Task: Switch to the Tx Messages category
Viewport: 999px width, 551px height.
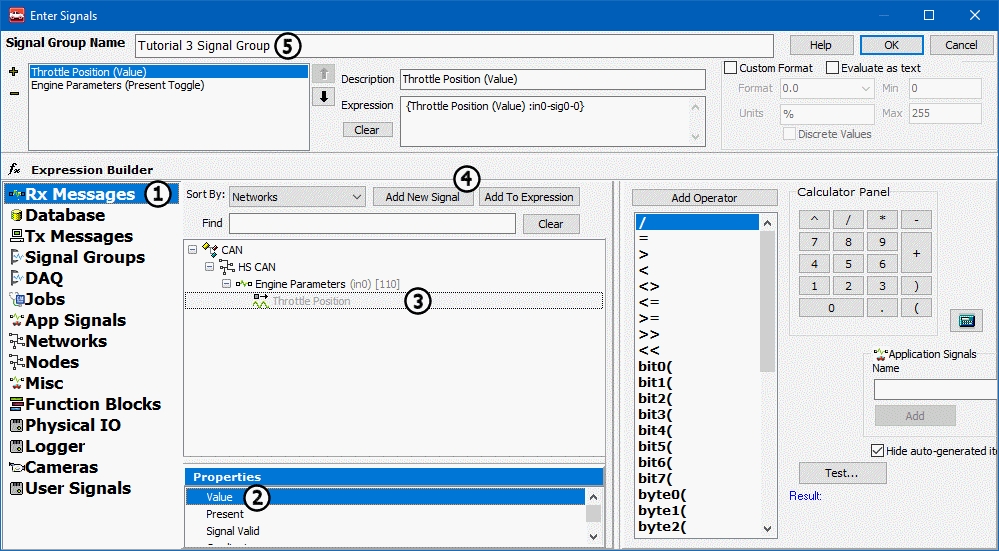Action: point(78,236)
